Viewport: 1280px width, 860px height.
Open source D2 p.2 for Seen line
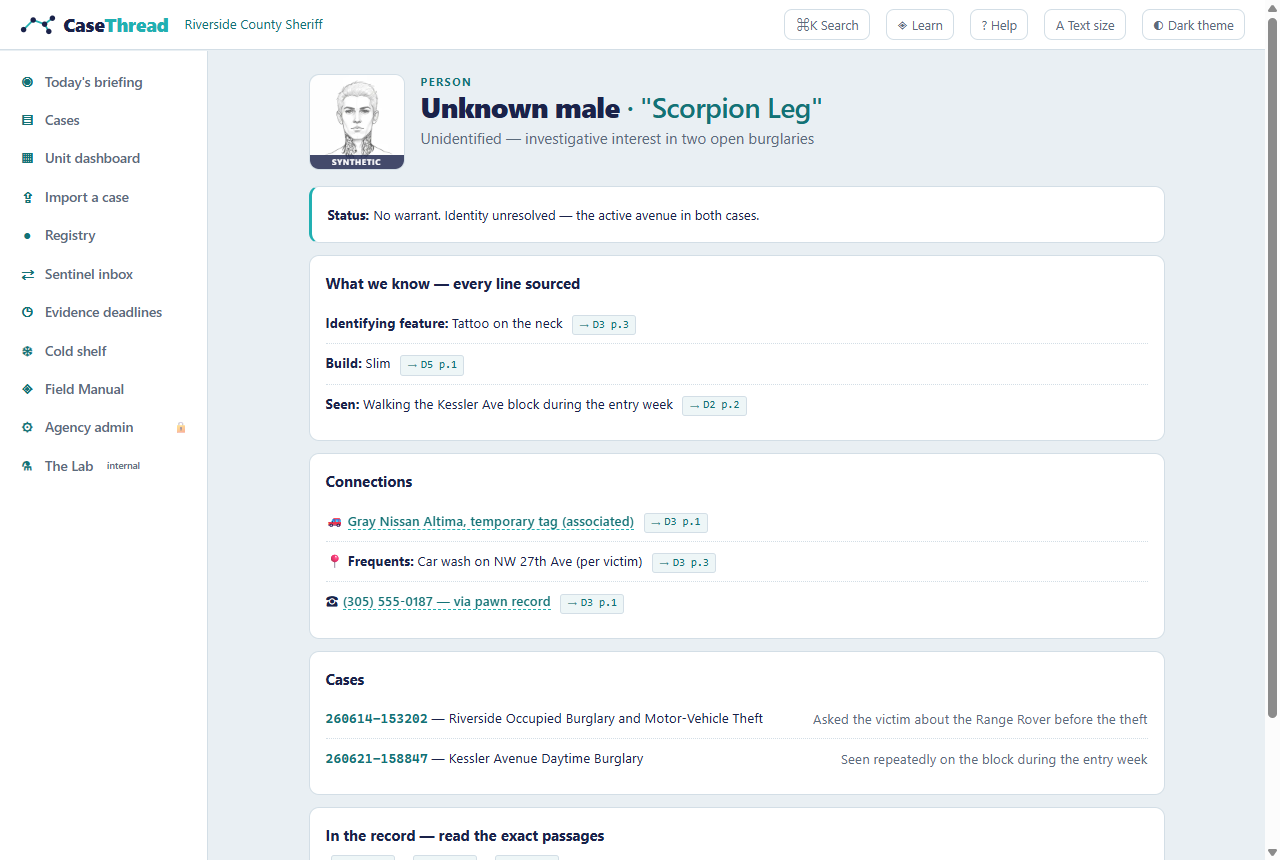(x=714, y=405)
